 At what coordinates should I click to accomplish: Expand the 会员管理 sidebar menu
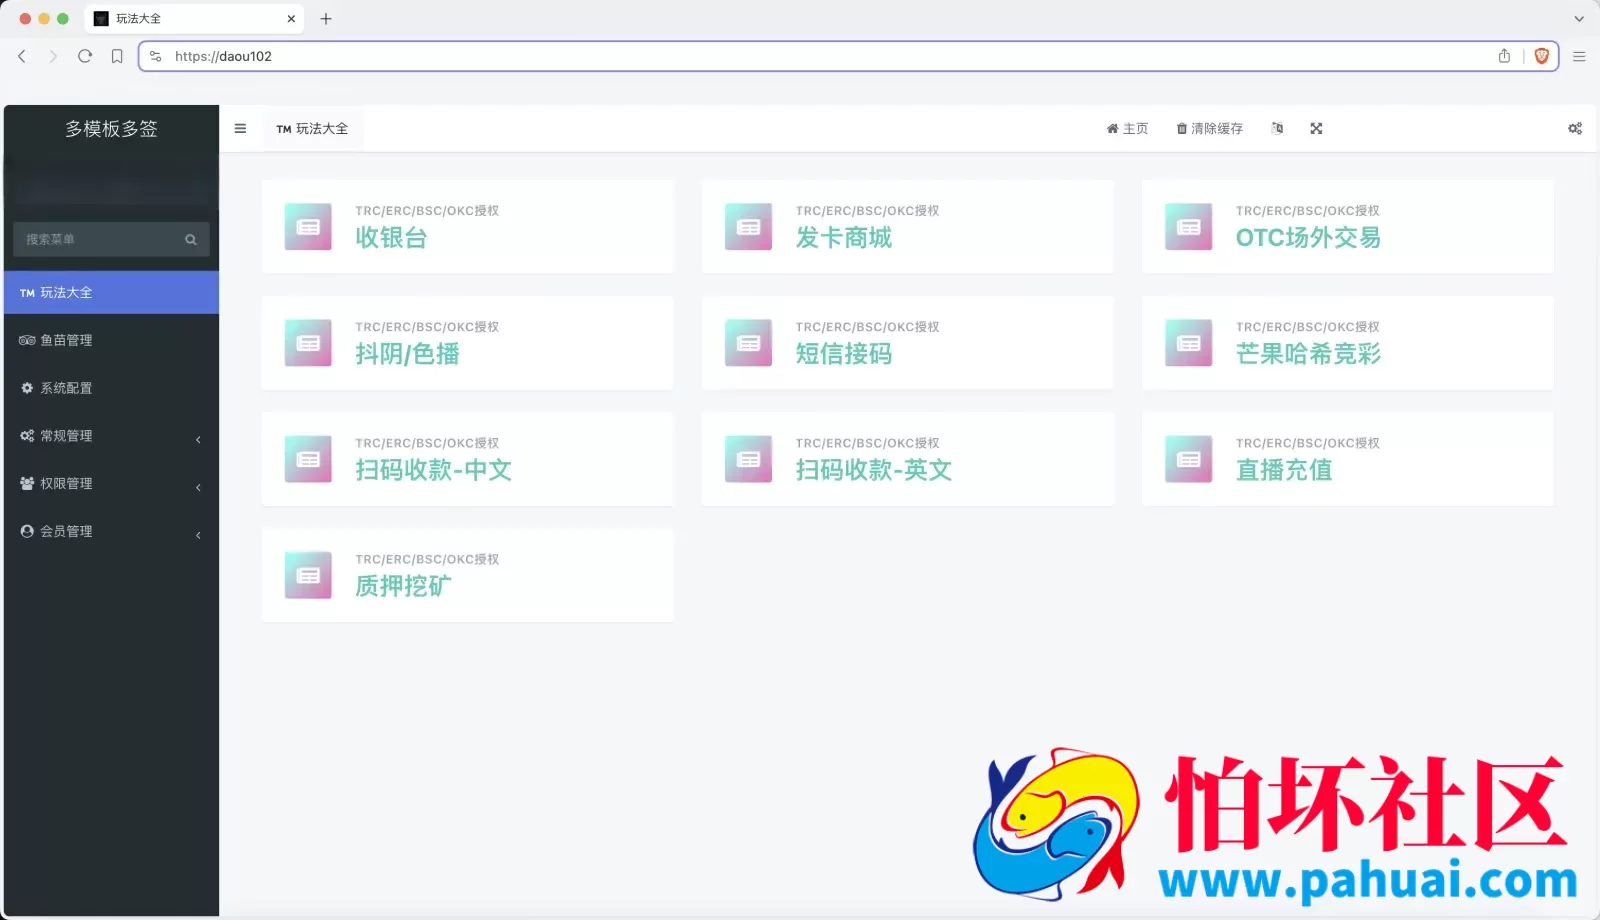coord(111,532)
